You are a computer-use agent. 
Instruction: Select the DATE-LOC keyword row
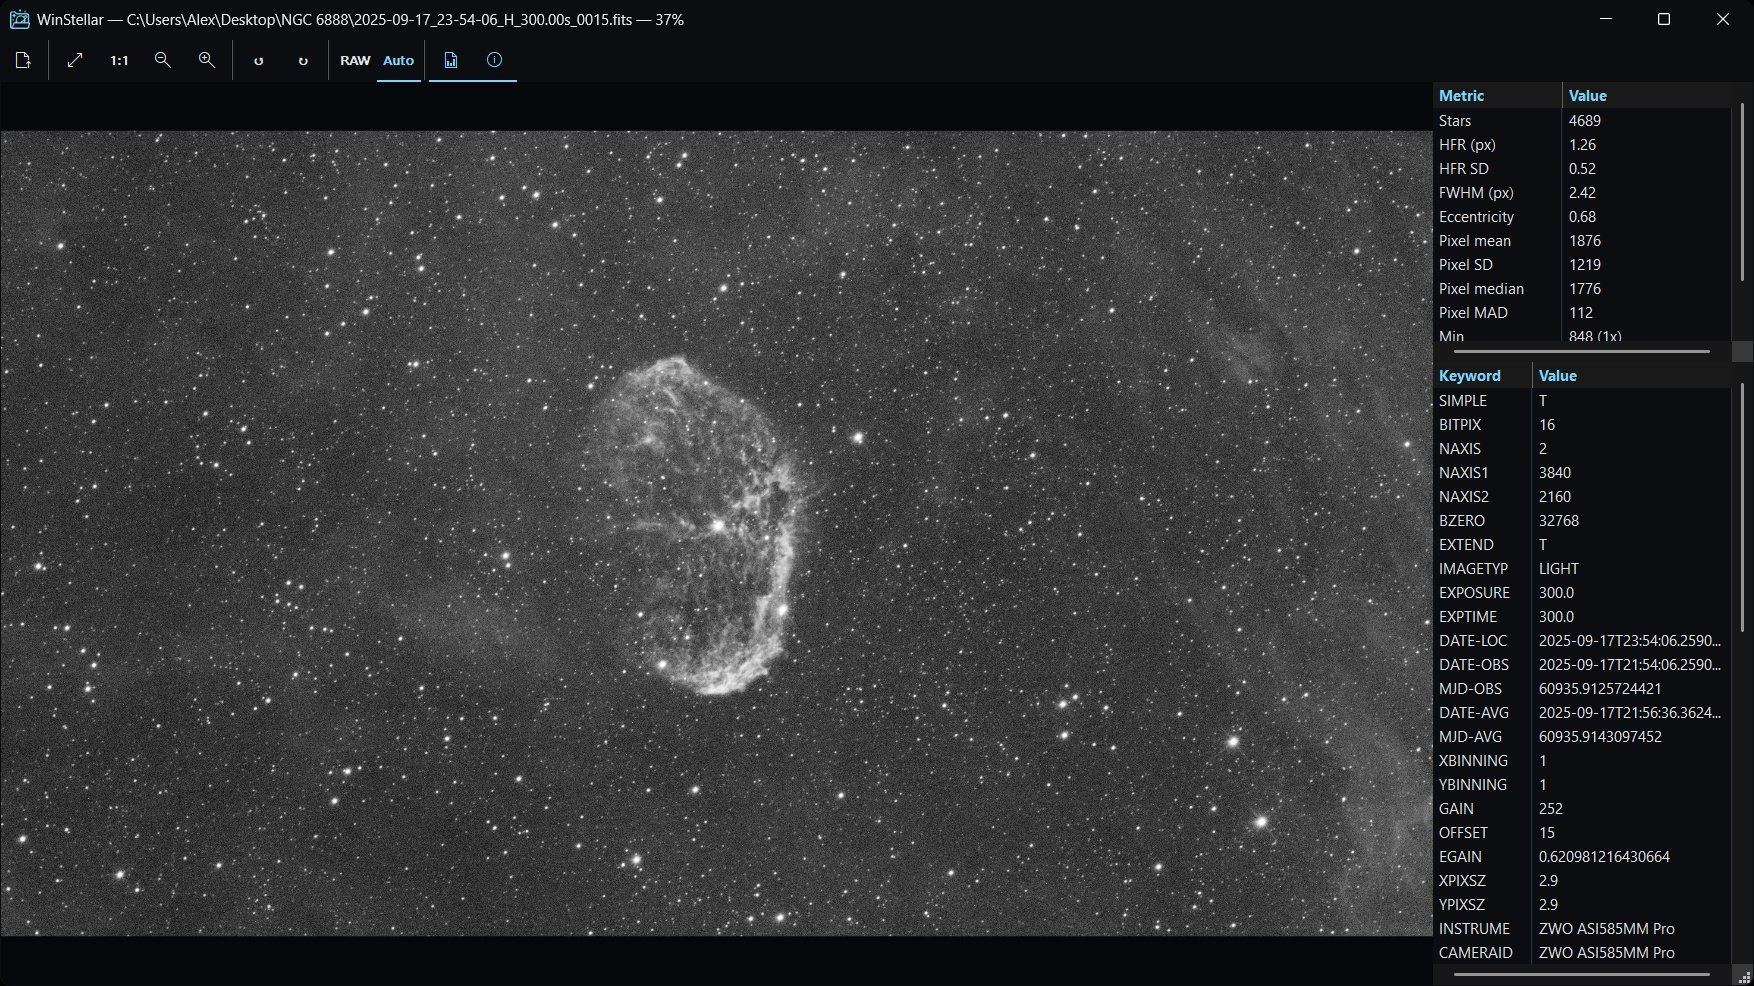1583,640
